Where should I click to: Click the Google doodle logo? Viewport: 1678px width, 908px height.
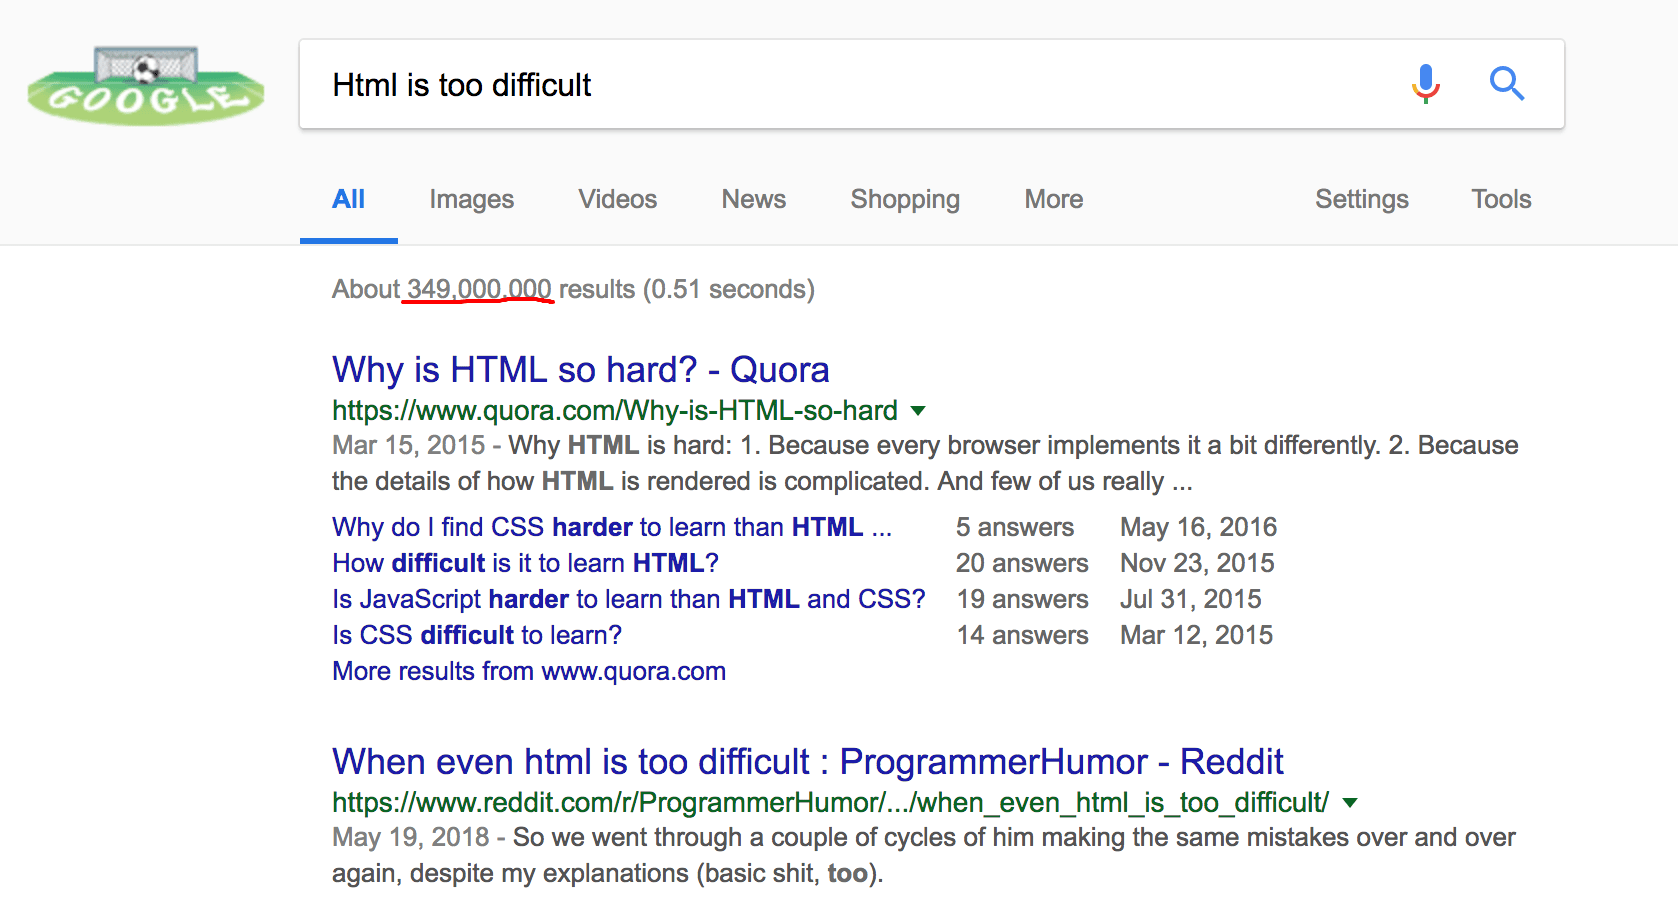(x=146, y=86)
